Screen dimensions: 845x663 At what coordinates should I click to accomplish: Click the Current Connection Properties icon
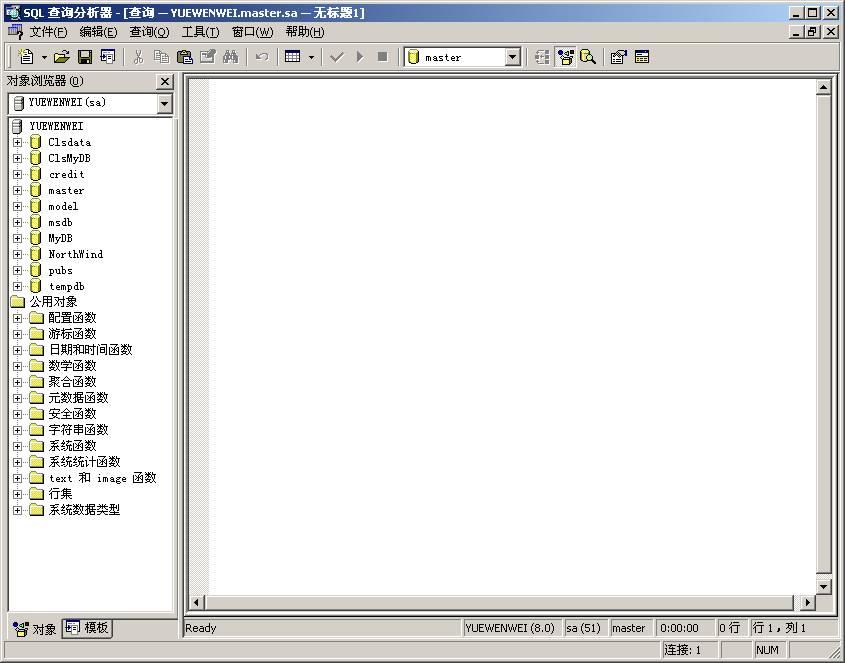(x=619, y=57)
